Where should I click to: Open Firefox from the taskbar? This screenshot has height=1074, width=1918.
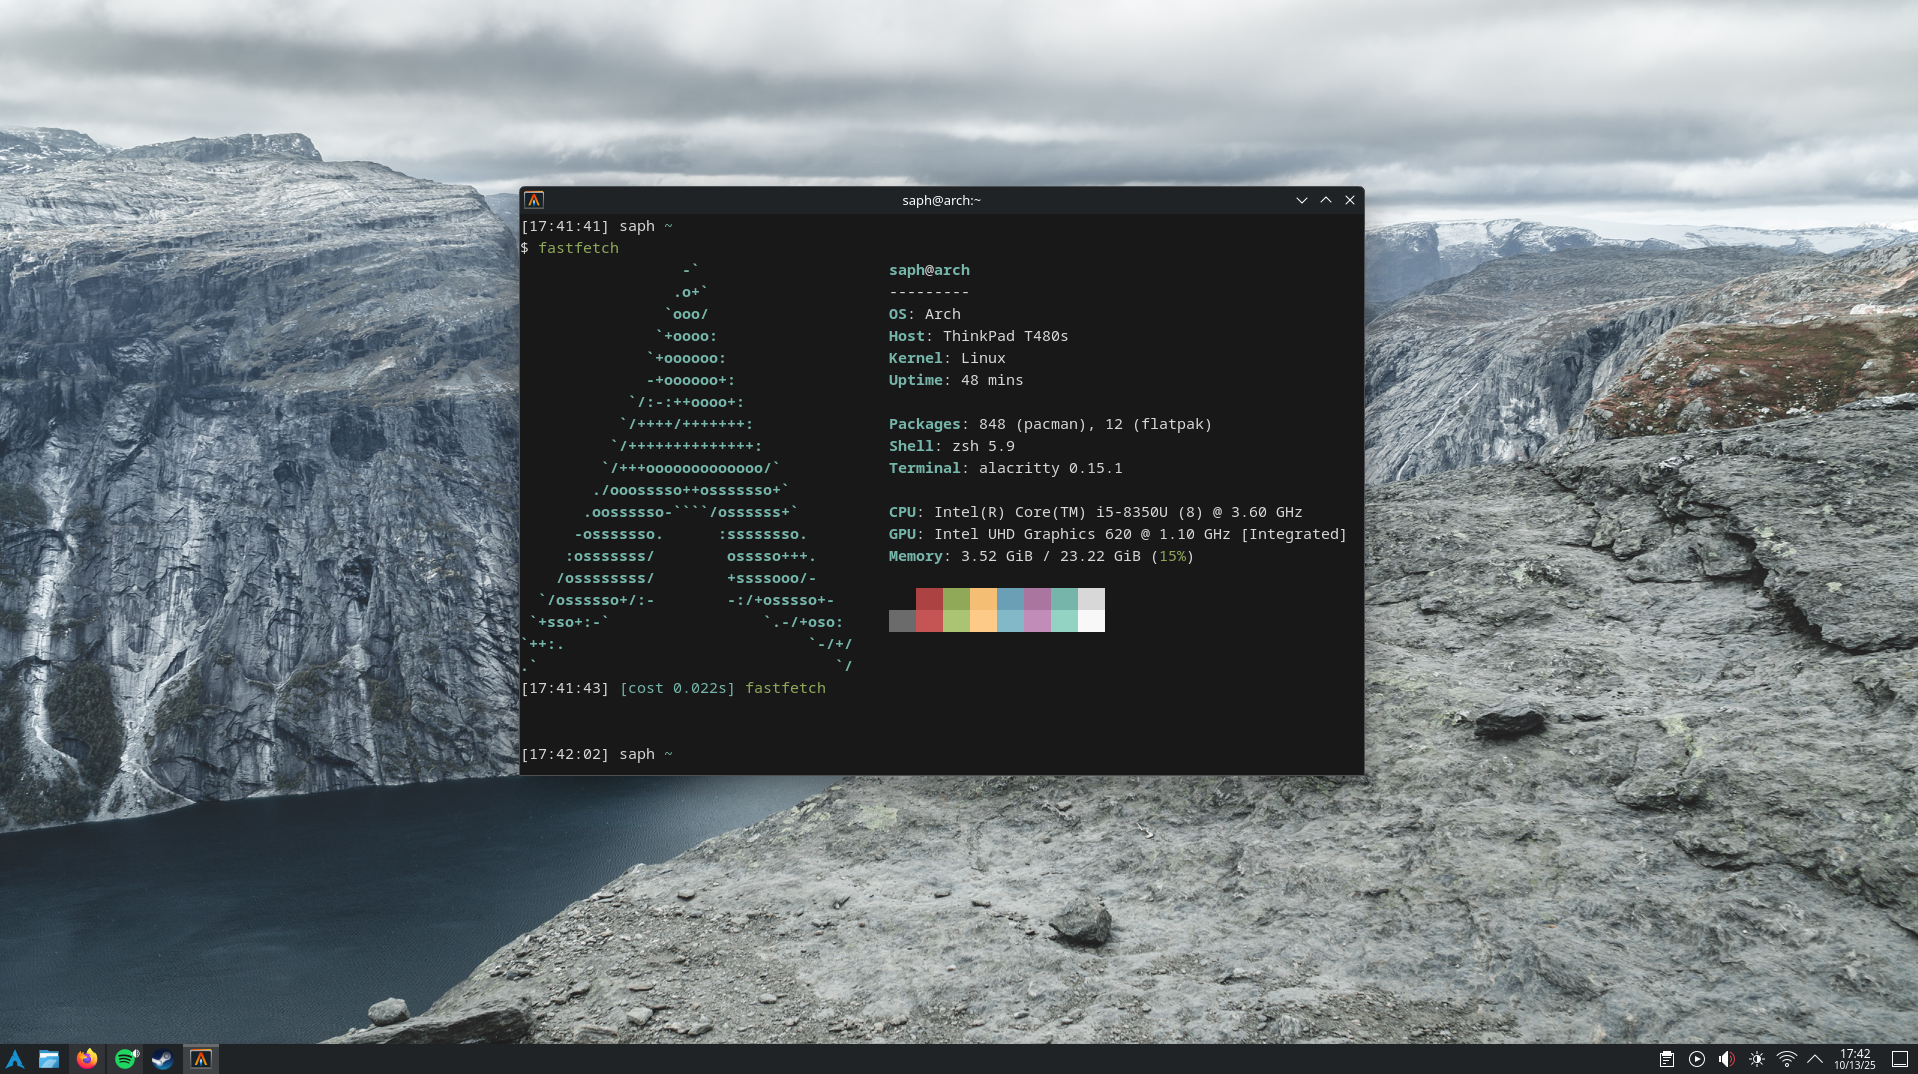click(87, 1059)
